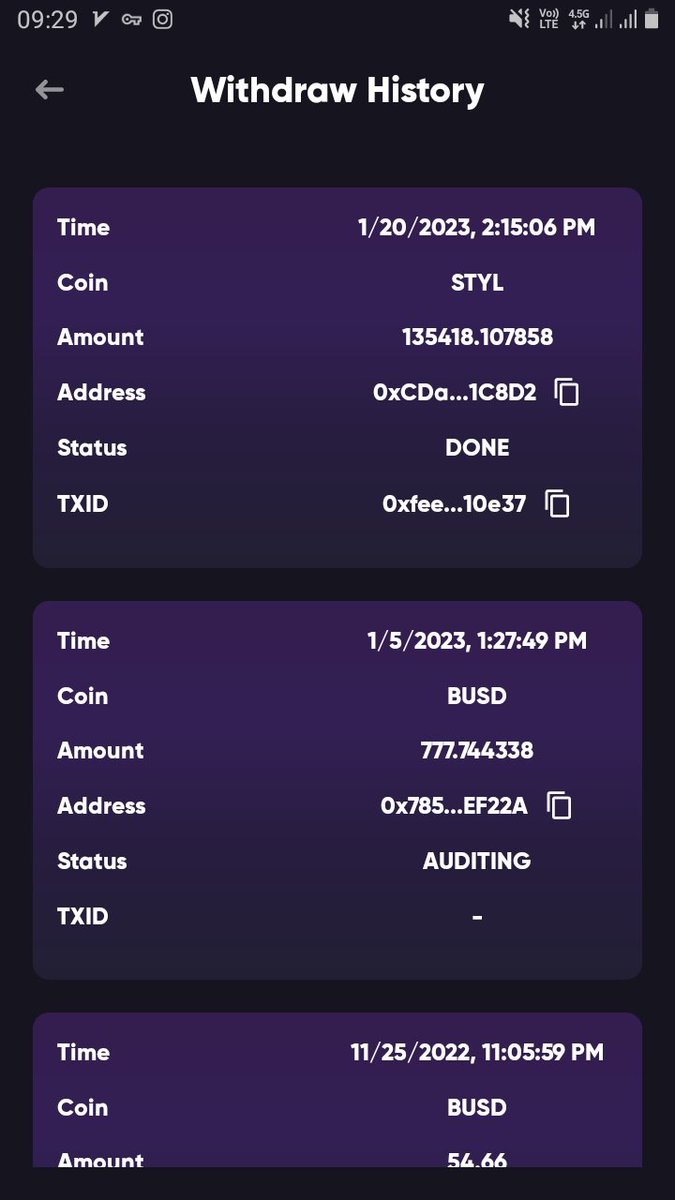The width and height of the screenshot is (675, 1200).
Task: Tap the DONE status of STYL withdrawal
Action: click(477, 448)
